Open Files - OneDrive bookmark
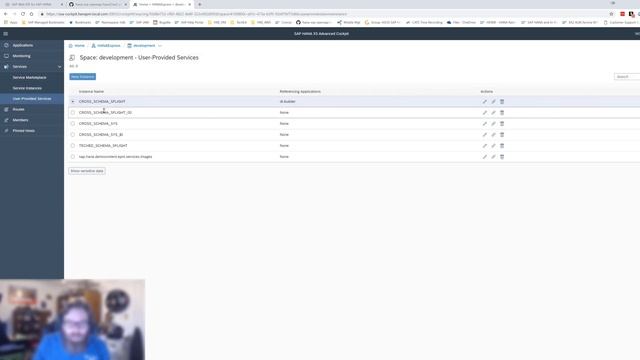Viewport: 640px width, 360px height. pos(461,22)
